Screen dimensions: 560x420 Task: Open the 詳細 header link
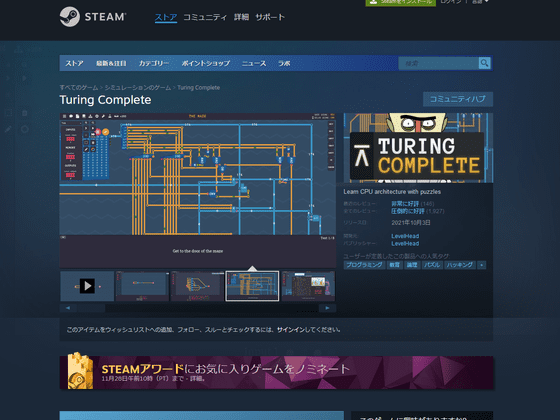pos(241,17)
